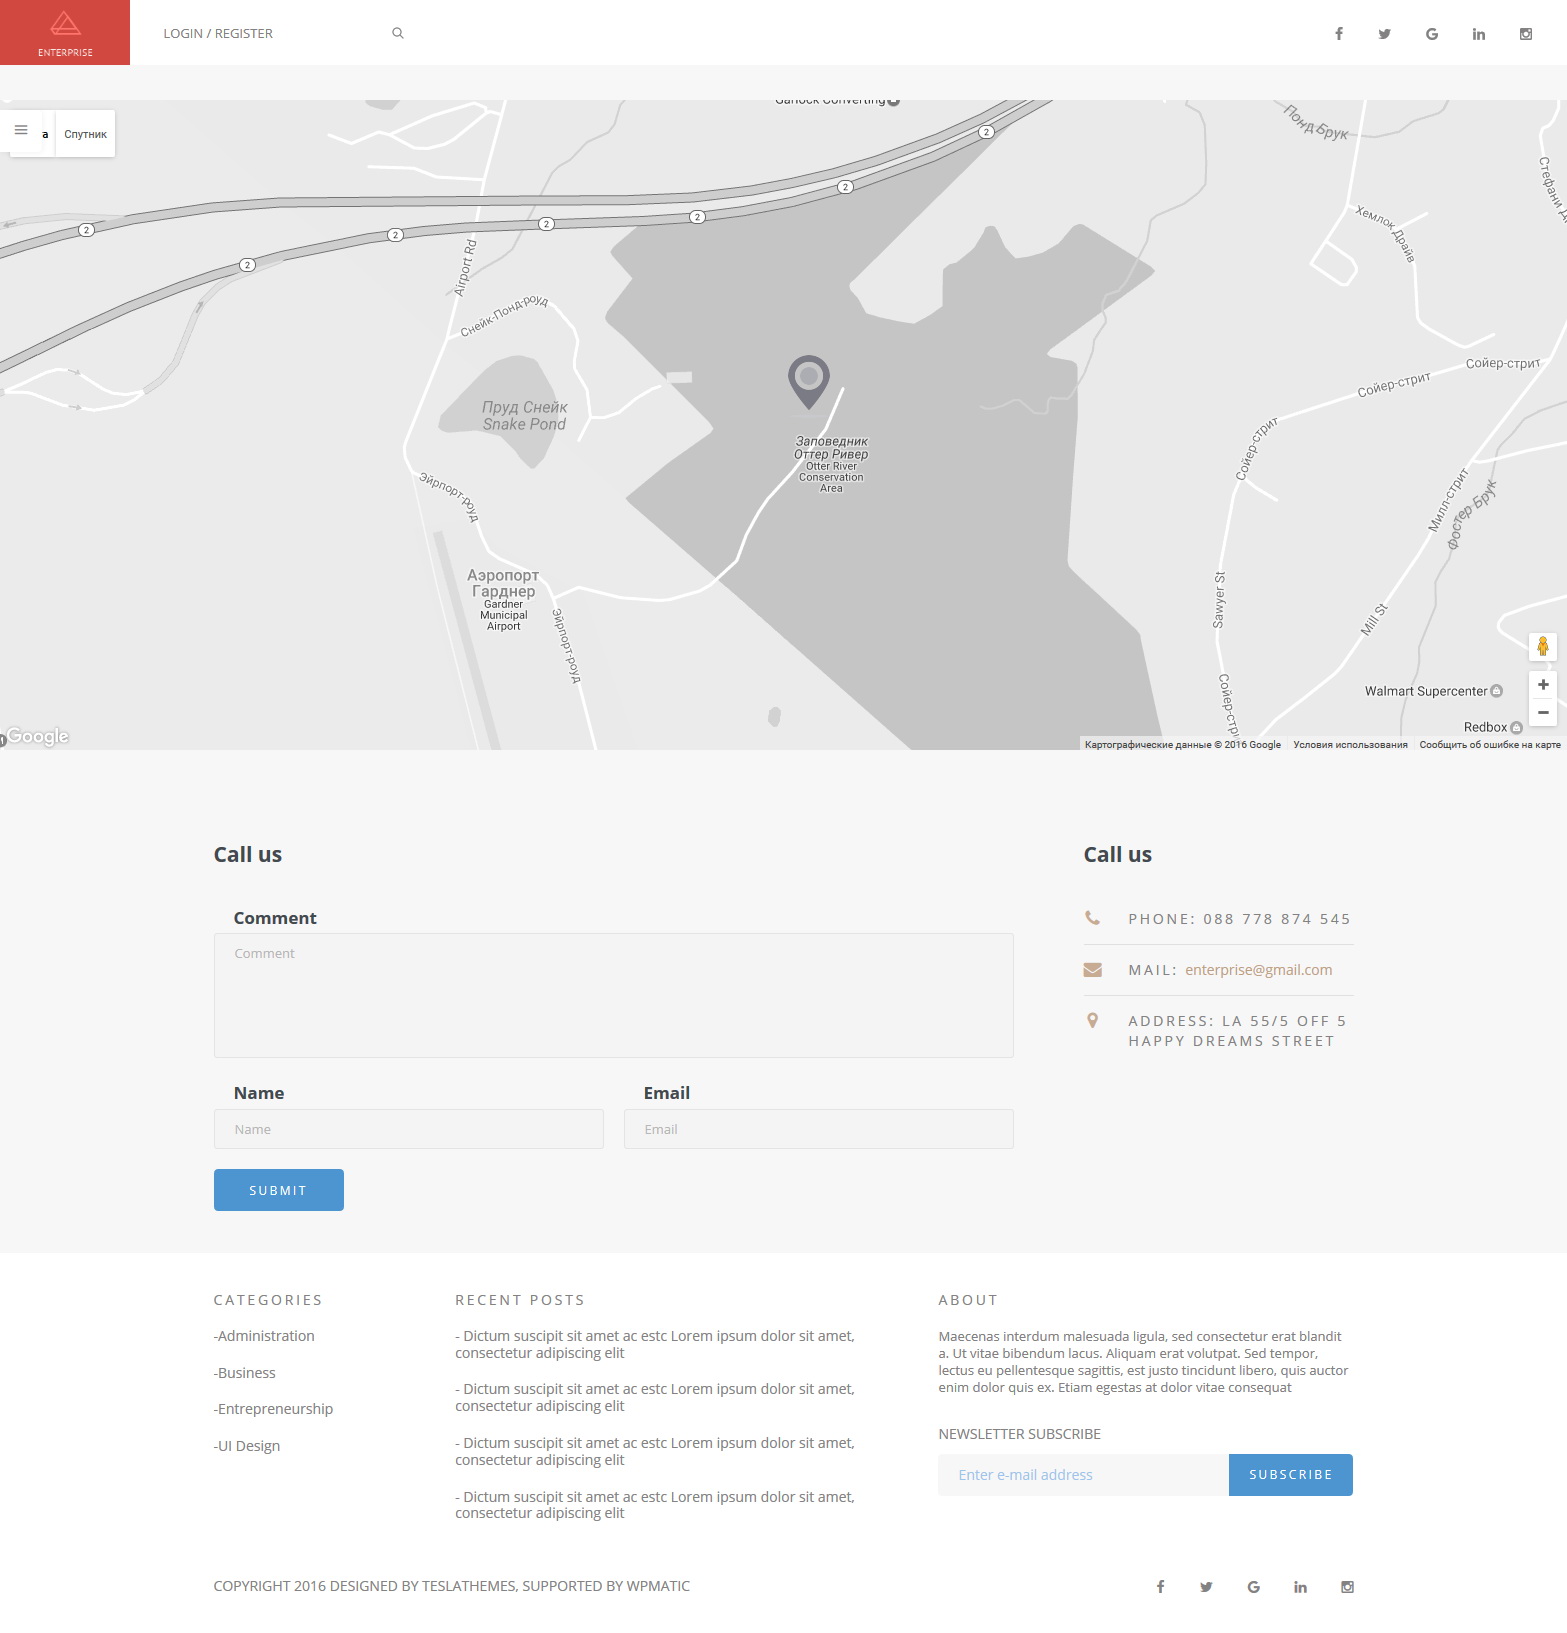
Task: Click the Gardner Municipal Airport map label
Action: (x=503, y=599)
